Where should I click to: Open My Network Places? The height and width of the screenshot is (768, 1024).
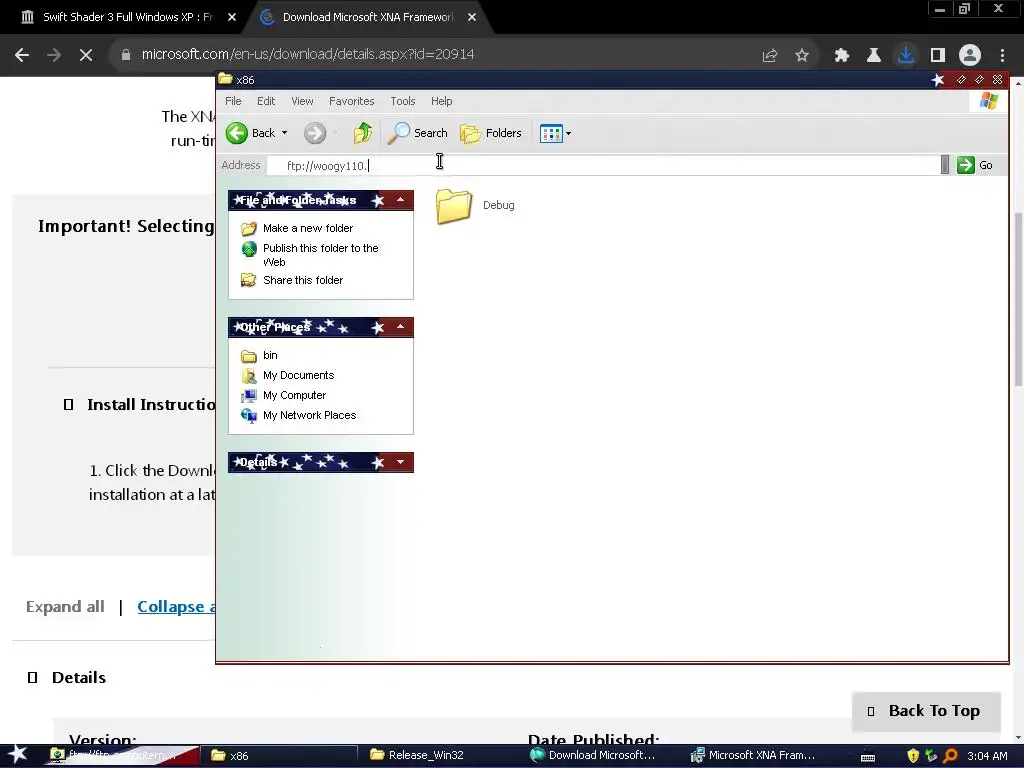coord(310,415)
